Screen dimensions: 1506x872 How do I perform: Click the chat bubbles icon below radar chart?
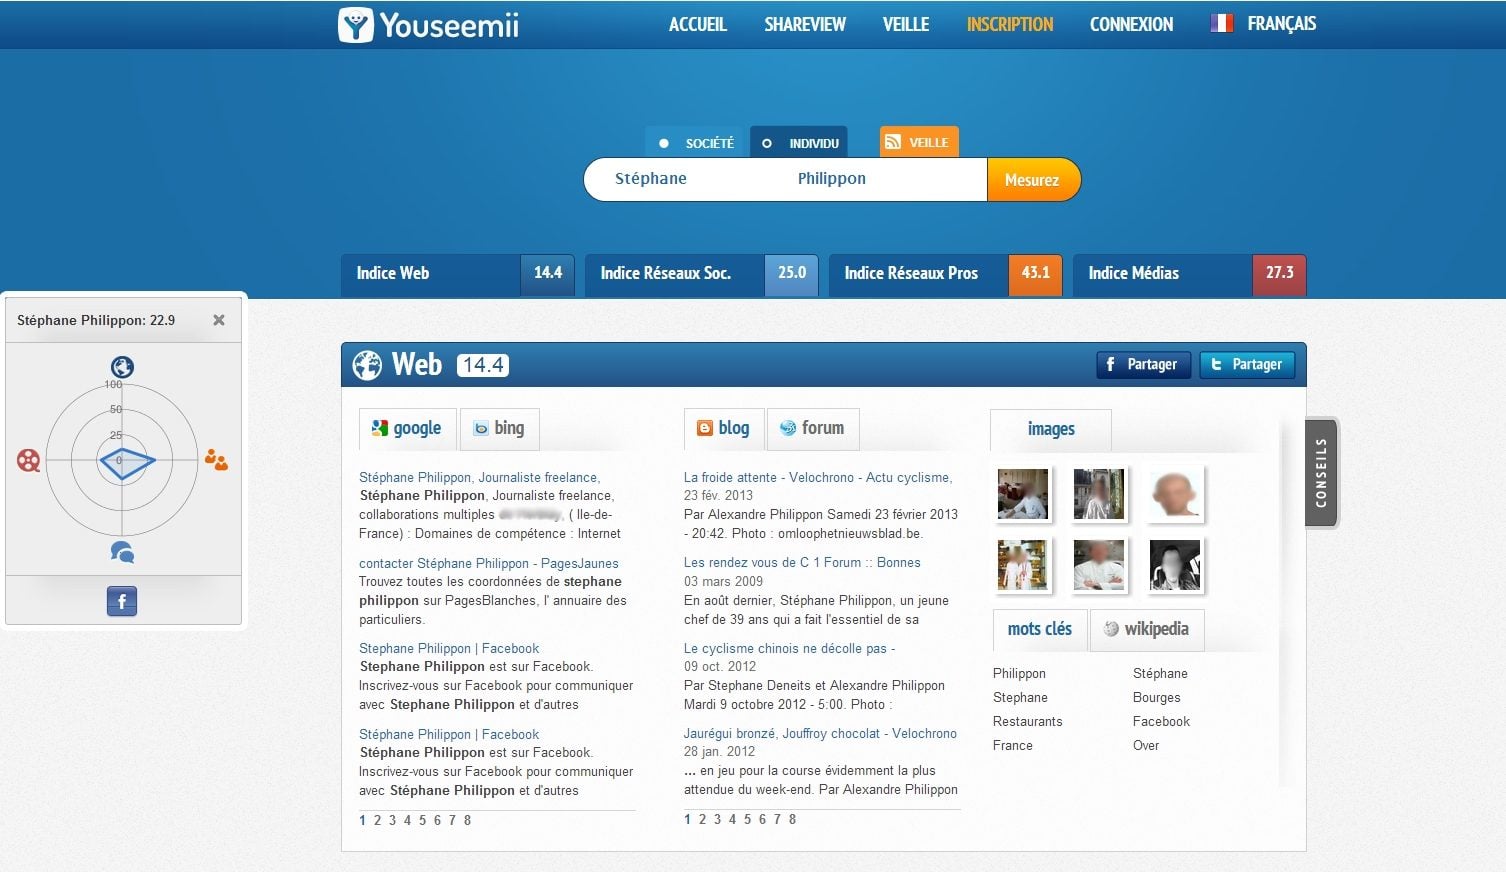122,552
